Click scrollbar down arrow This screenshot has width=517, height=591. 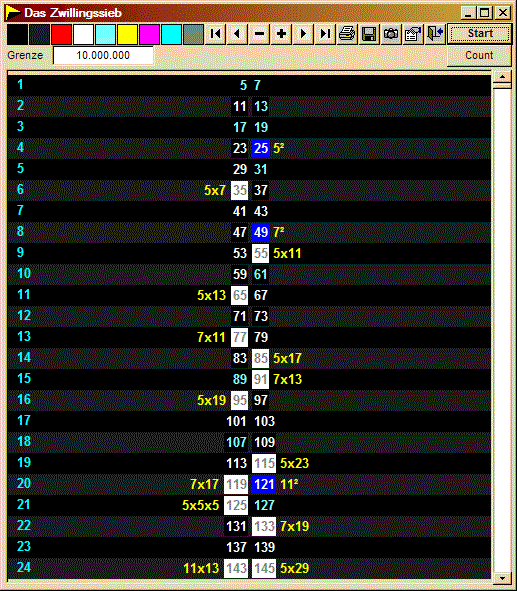pos(502,577)
